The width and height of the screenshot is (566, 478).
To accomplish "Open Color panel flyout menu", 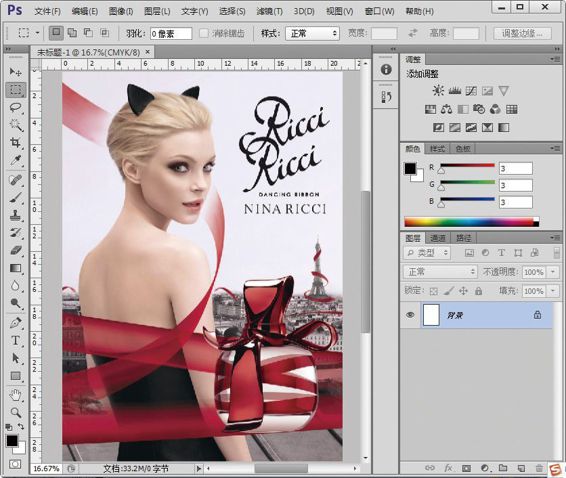I will (555, 148).
